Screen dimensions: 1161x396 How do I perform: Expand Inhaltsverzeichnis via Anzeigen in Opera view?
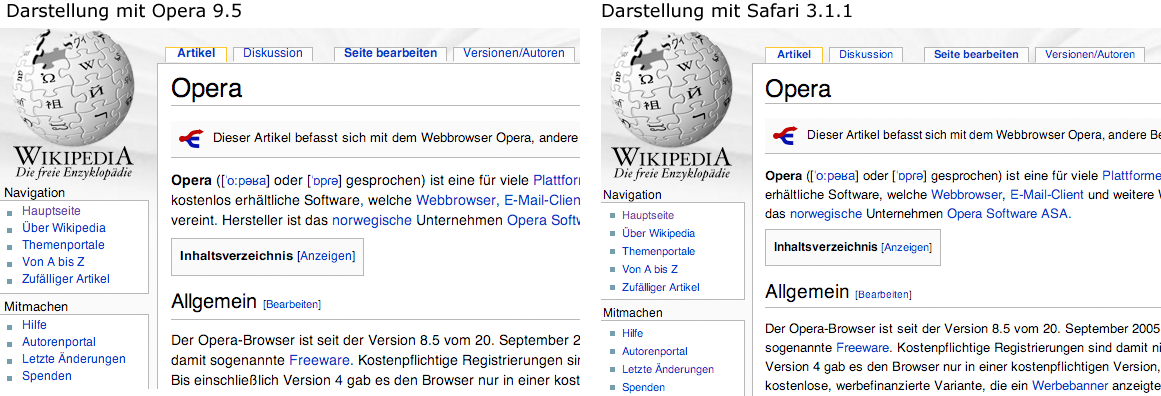tap(326, 256)
